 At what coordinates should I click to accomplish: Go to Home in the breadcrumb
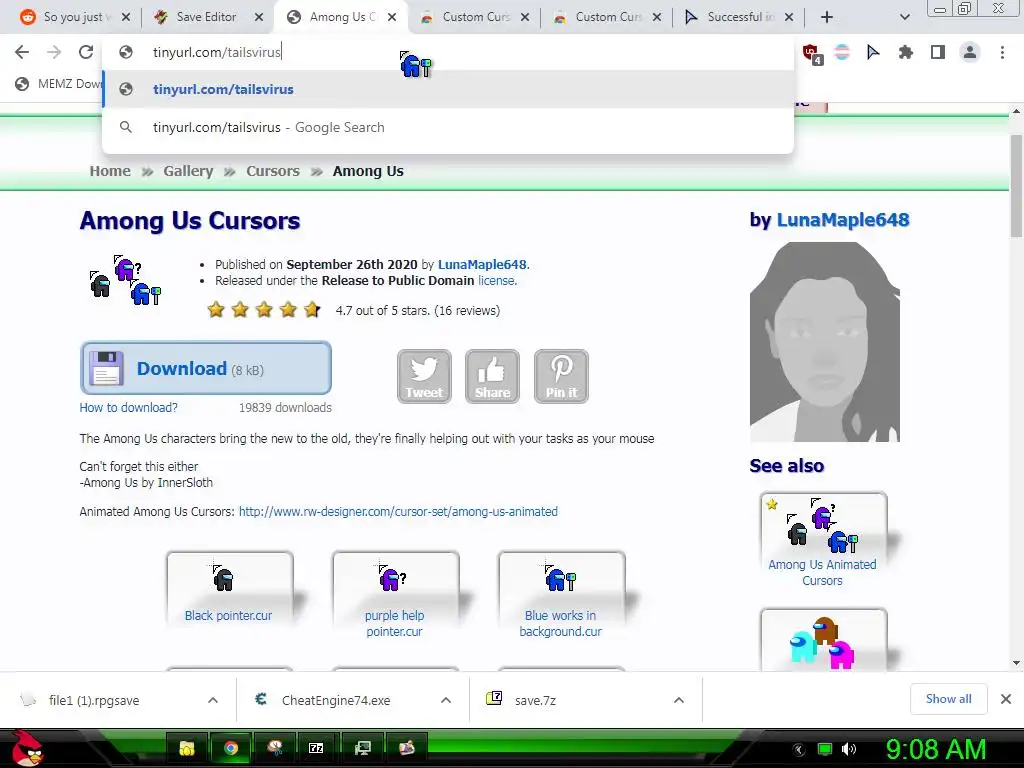click(x=110, y=171)
